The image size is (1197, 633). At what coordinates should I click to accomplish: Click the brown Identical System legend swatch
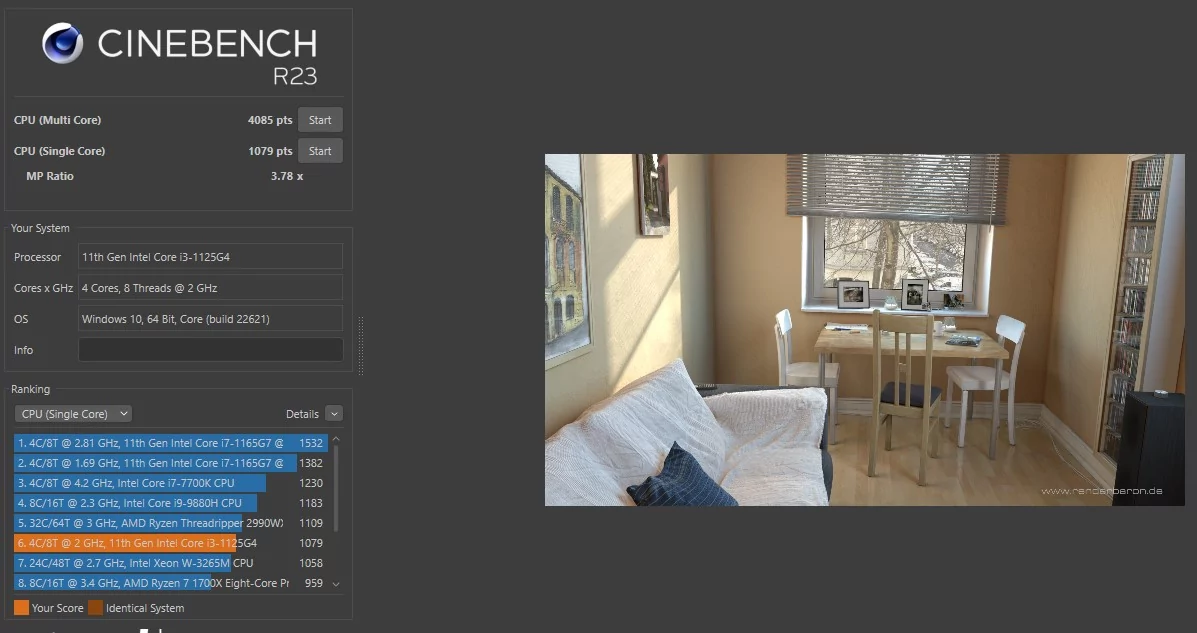[x=95, y=608]
